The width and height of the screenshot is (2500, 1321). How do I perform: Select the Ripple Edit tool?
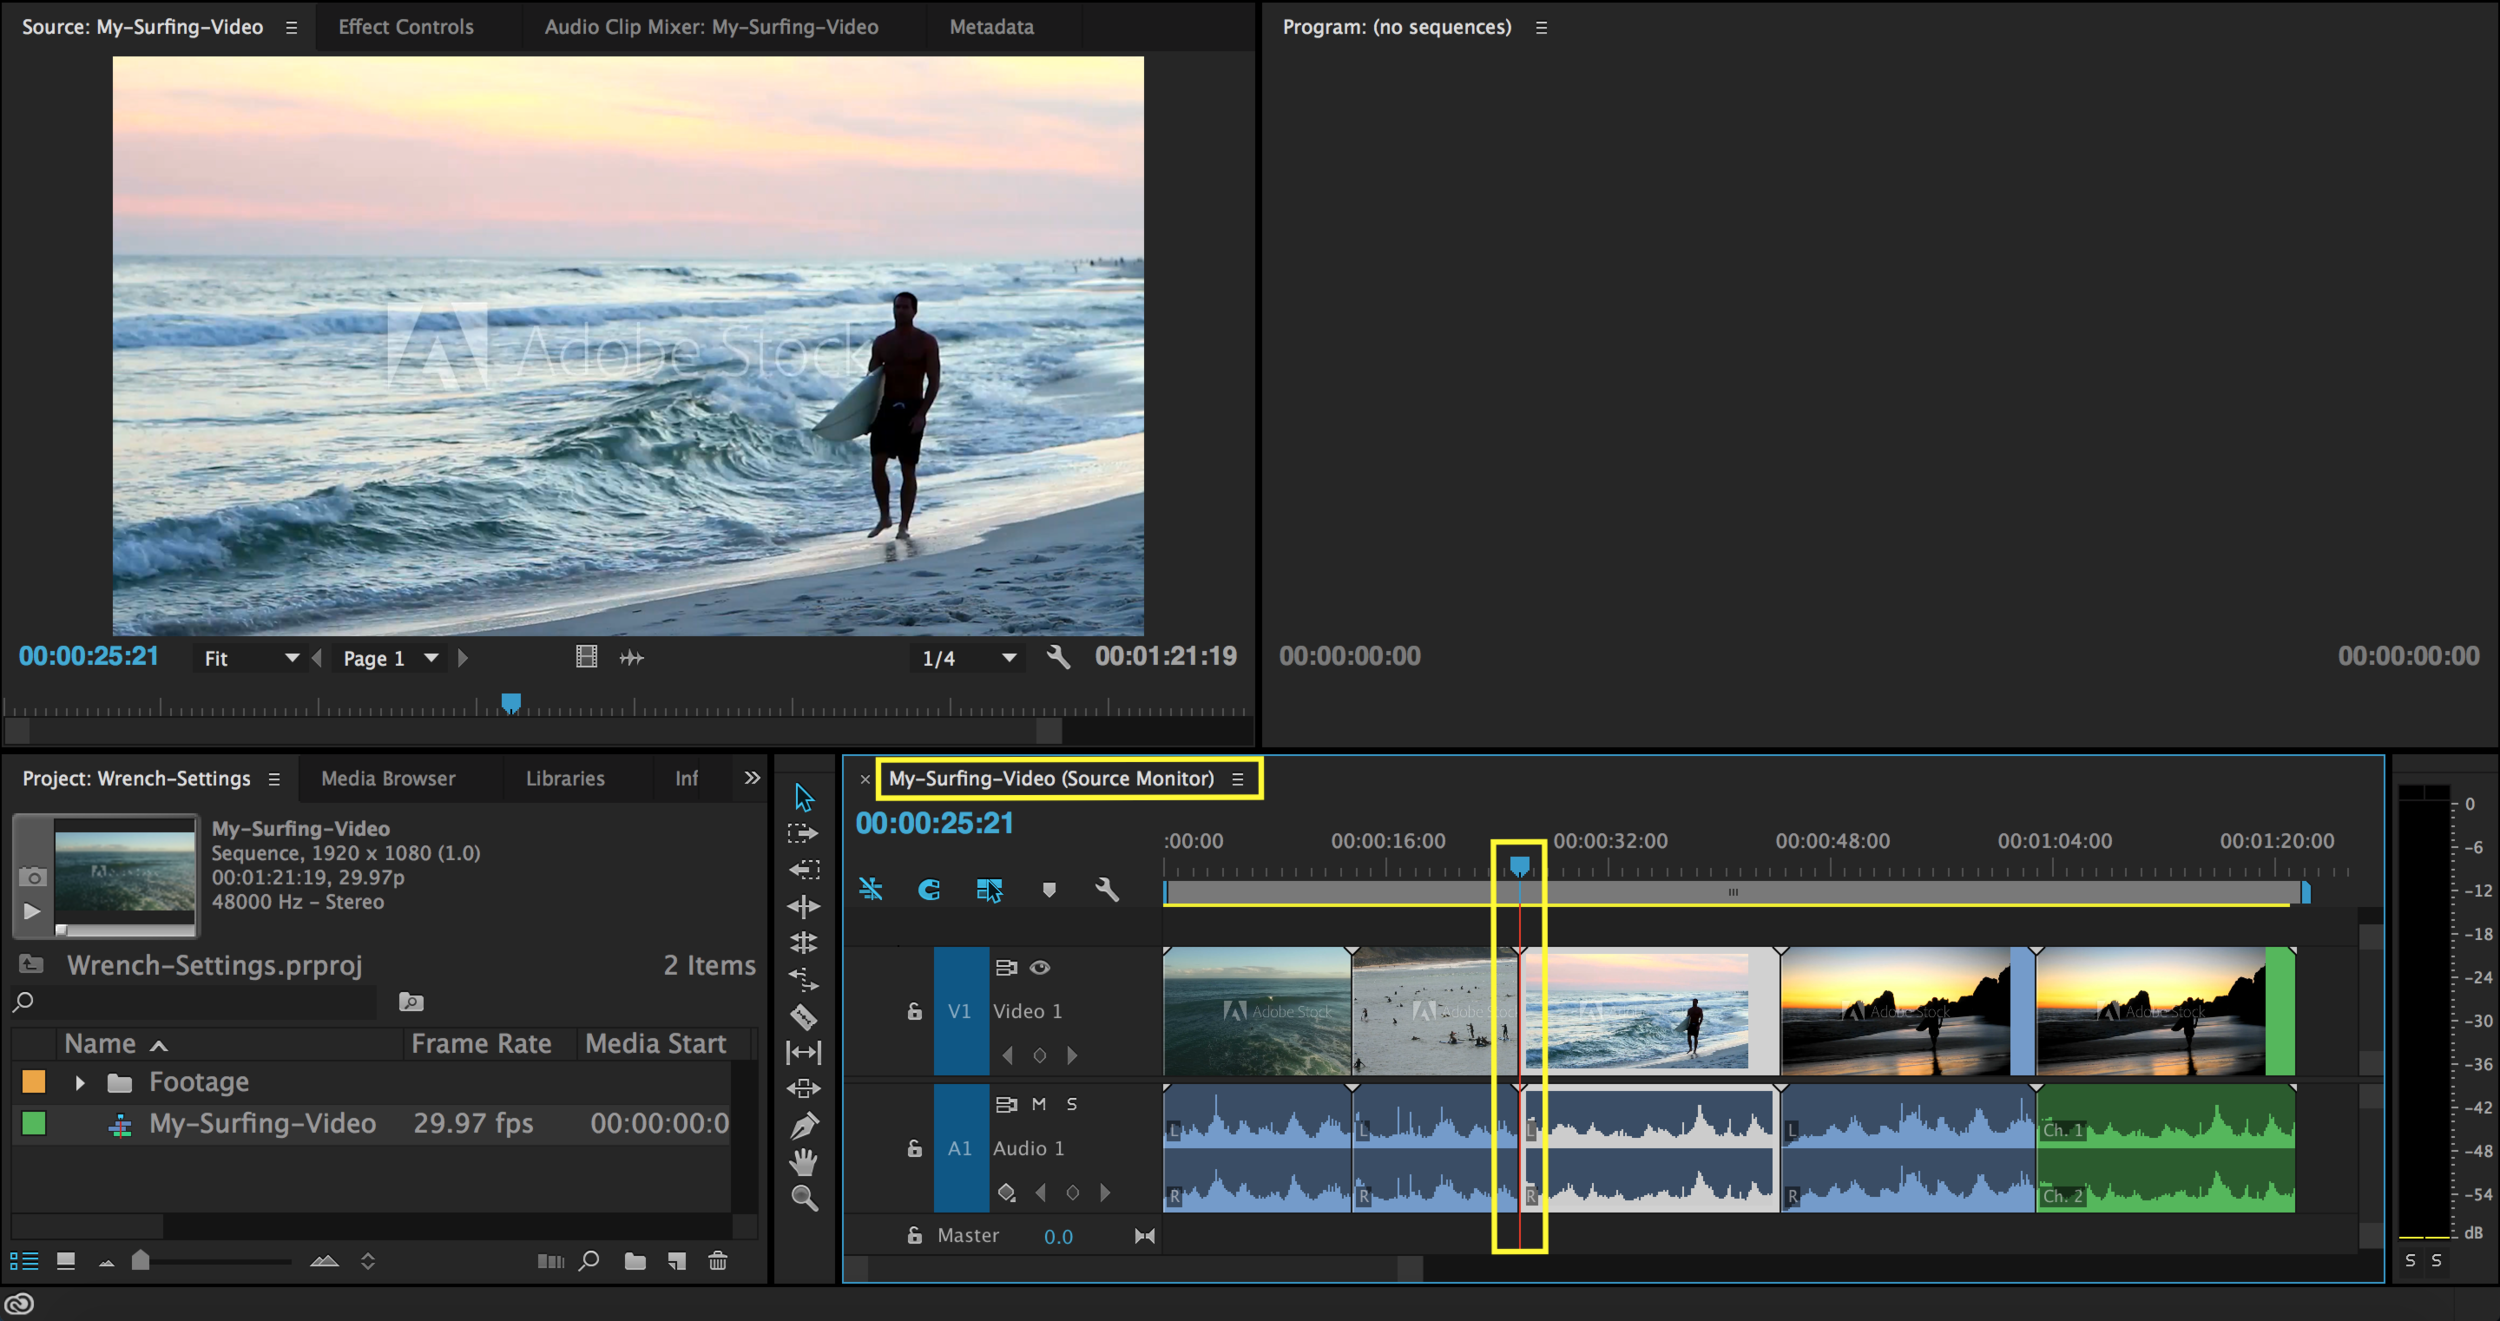pyautogui.click(x=804, y=906)
